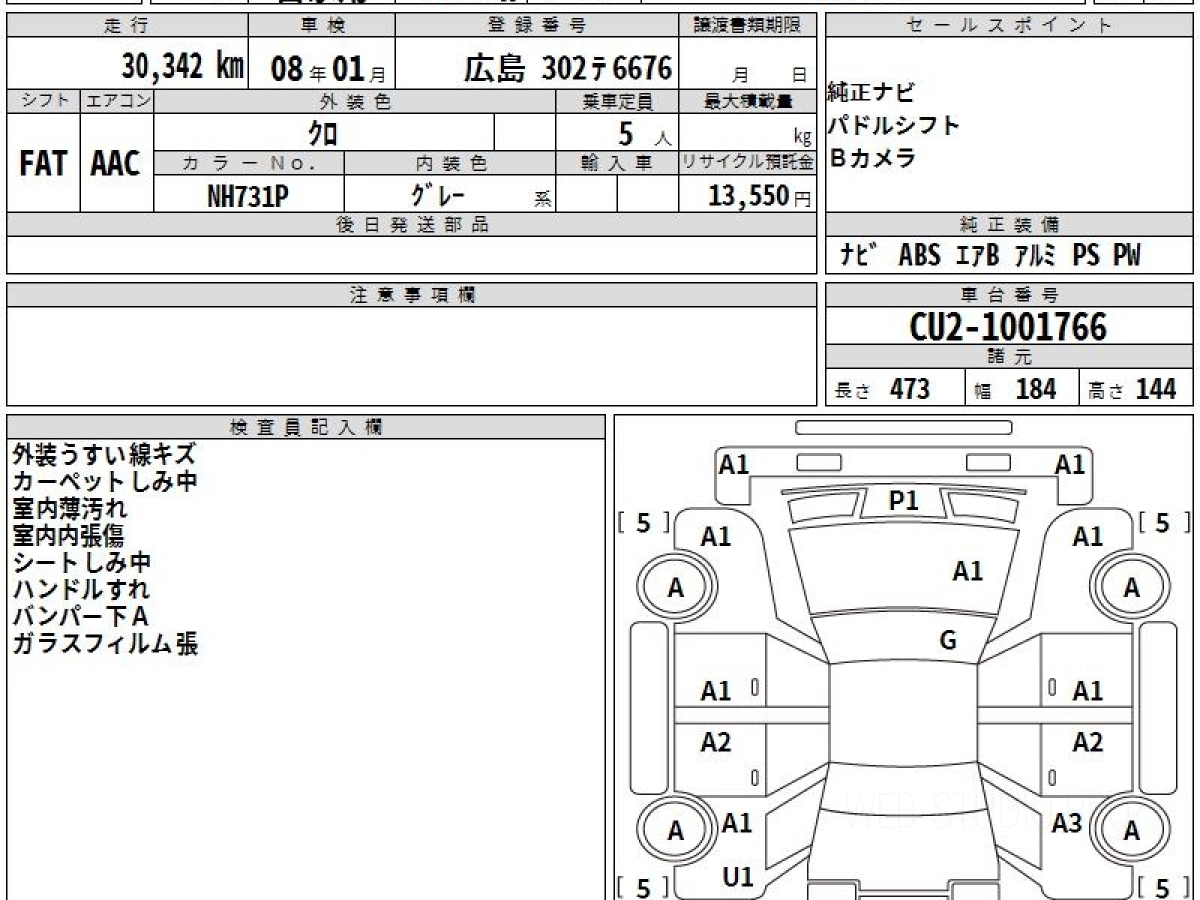Click the A2 mark on right door
1200x900 pixels.
(x=1087, y=742)
